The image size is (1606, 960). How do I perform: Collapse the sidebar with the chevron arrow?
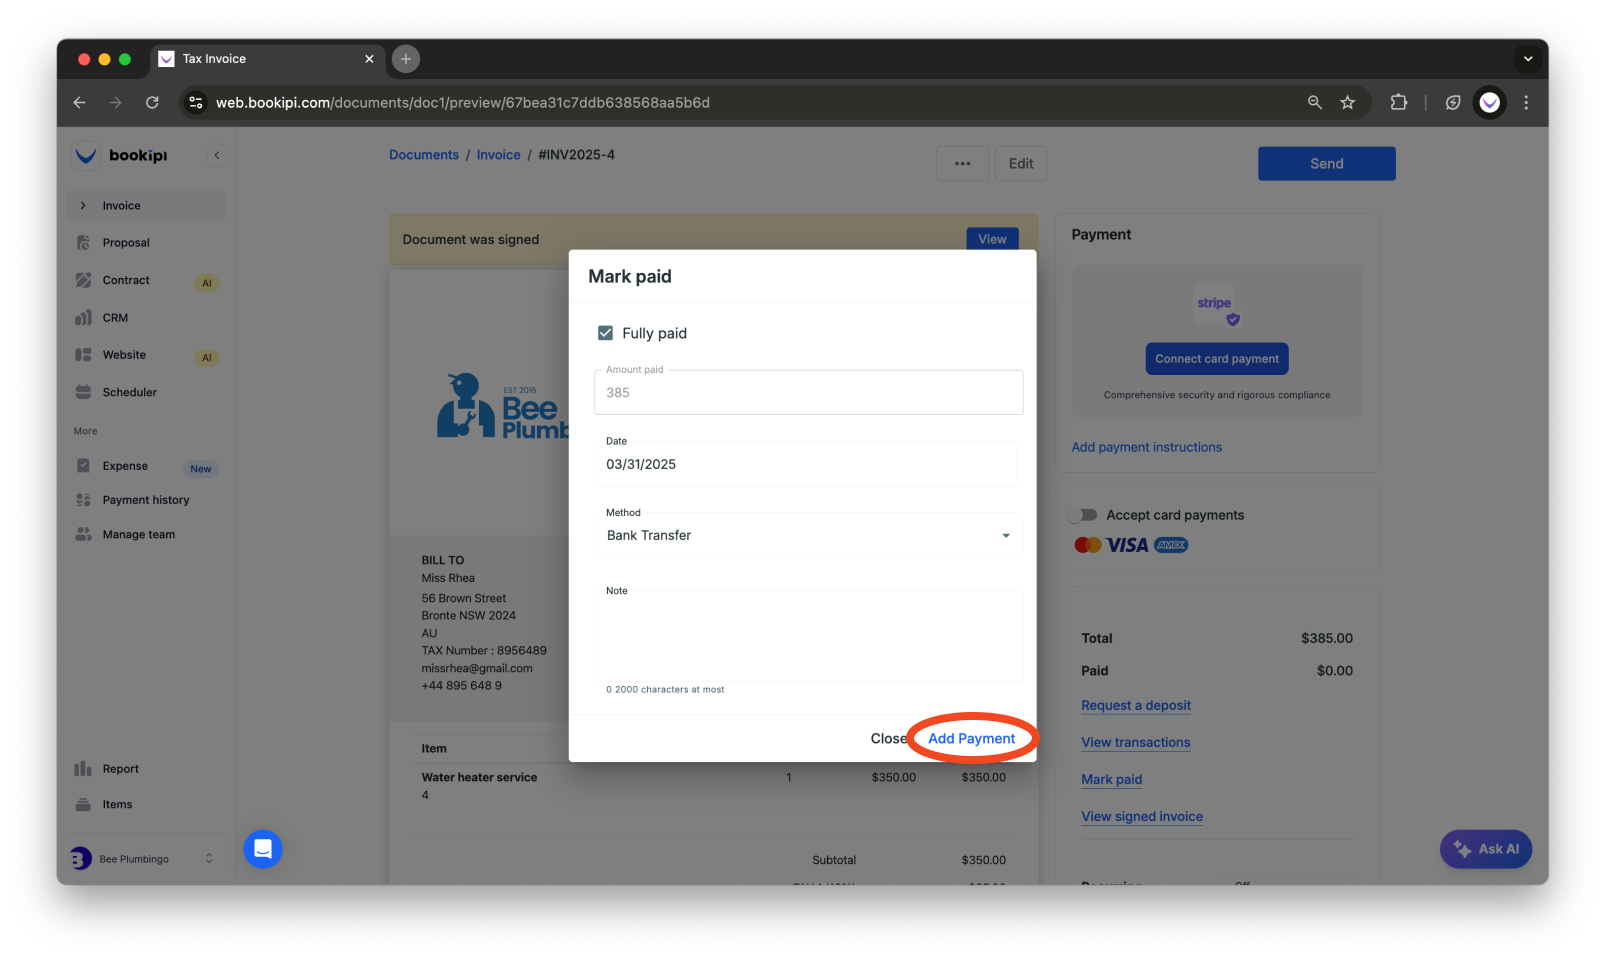click(217, 155)
